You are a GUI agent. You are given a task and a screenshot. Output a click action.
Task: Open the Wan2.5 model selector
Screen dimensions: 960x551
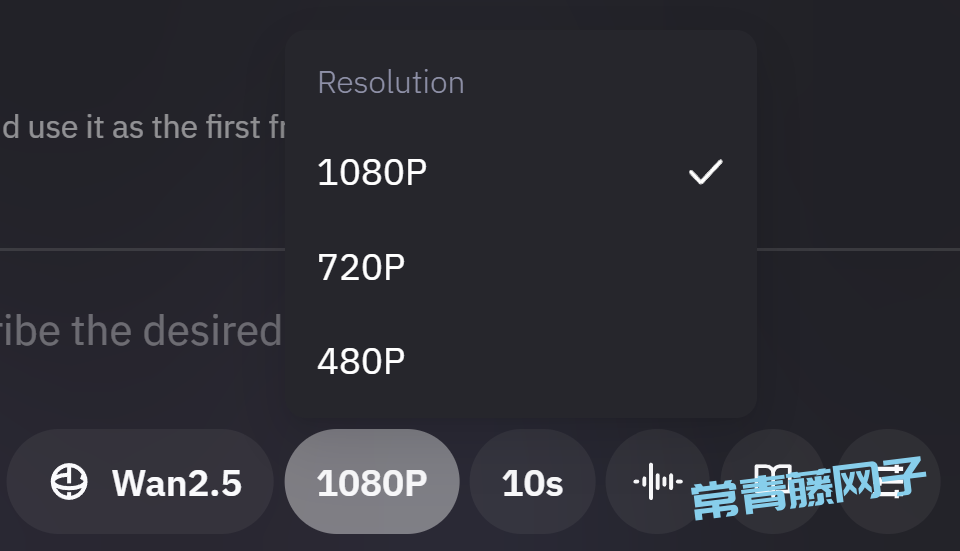pos(140,482)
